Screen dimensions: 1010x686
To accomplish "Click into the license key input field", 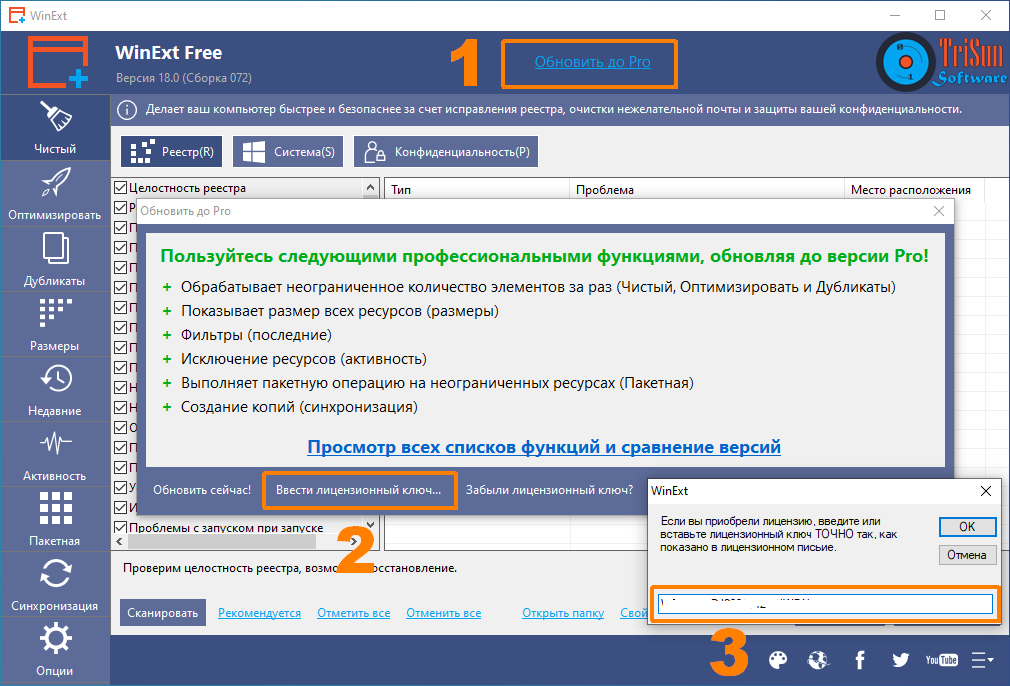I will (825, 604).
